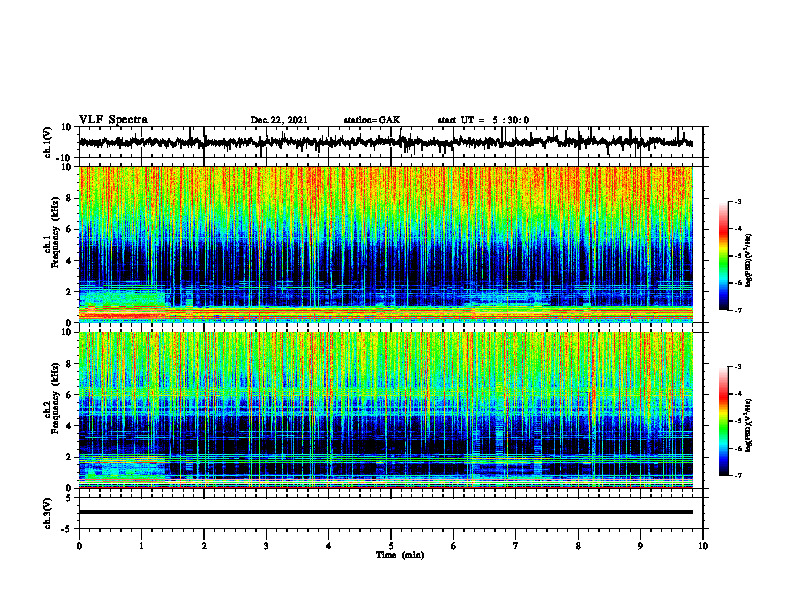This screenshot has width=792, height=612.
Task: Click time axis tick label "8" at bottom
Action: pos(578,546)
